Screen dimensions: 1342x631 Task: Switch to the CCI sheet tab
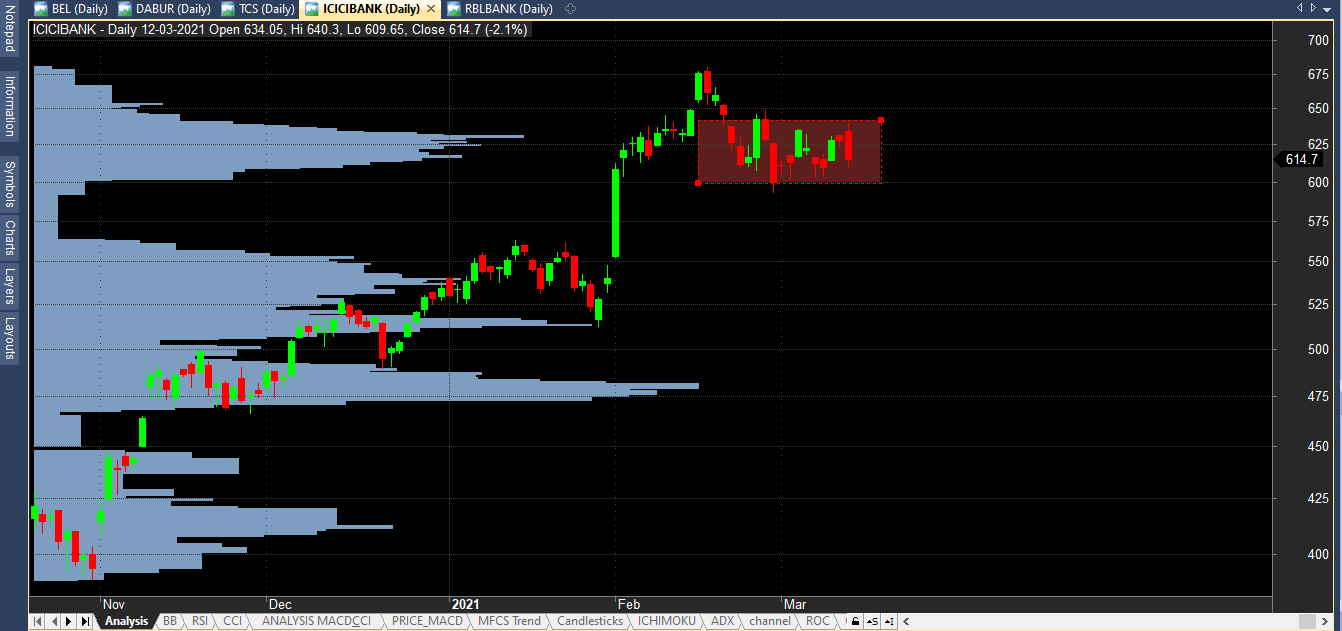click(x=232, y=621)
